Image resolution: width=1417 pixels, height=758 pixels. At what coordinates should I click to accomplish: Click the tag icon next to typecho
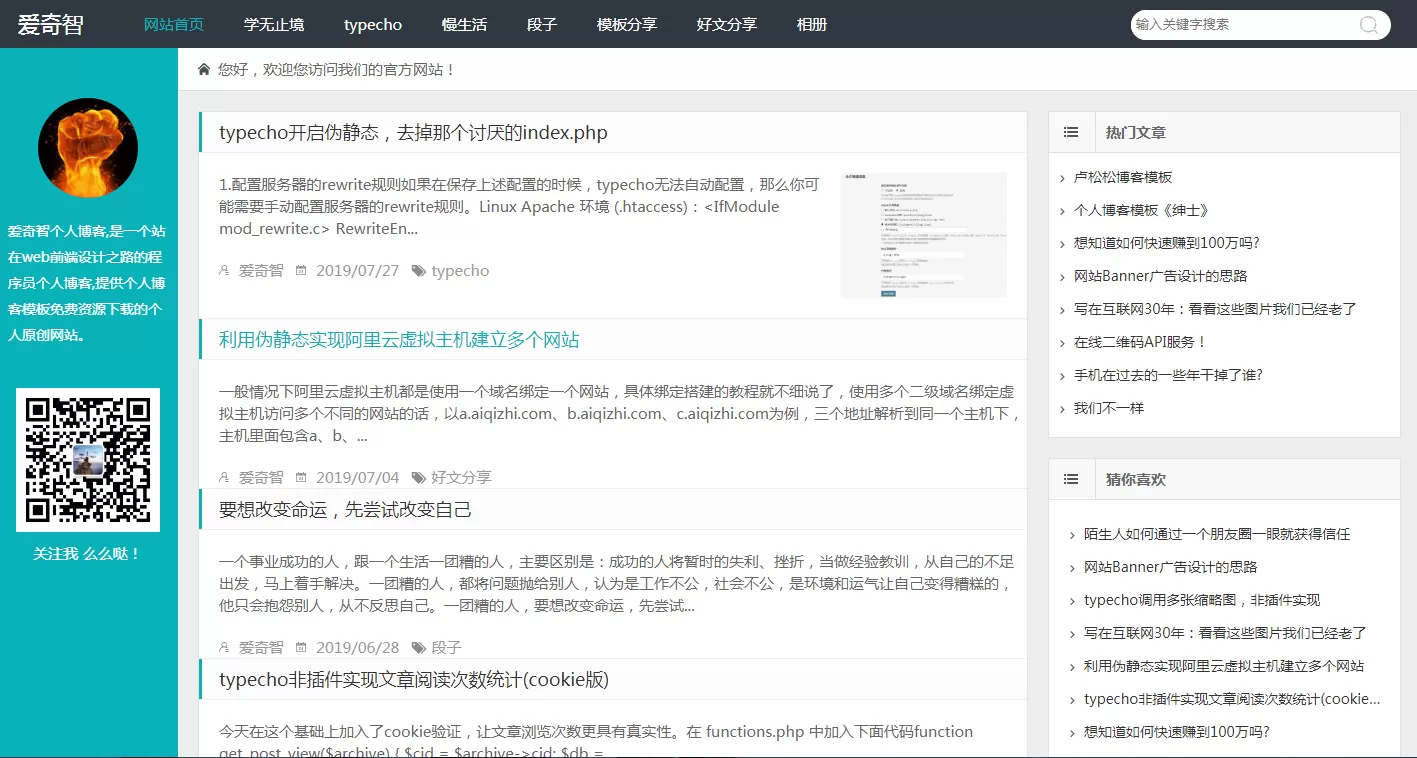pos(419,271)
